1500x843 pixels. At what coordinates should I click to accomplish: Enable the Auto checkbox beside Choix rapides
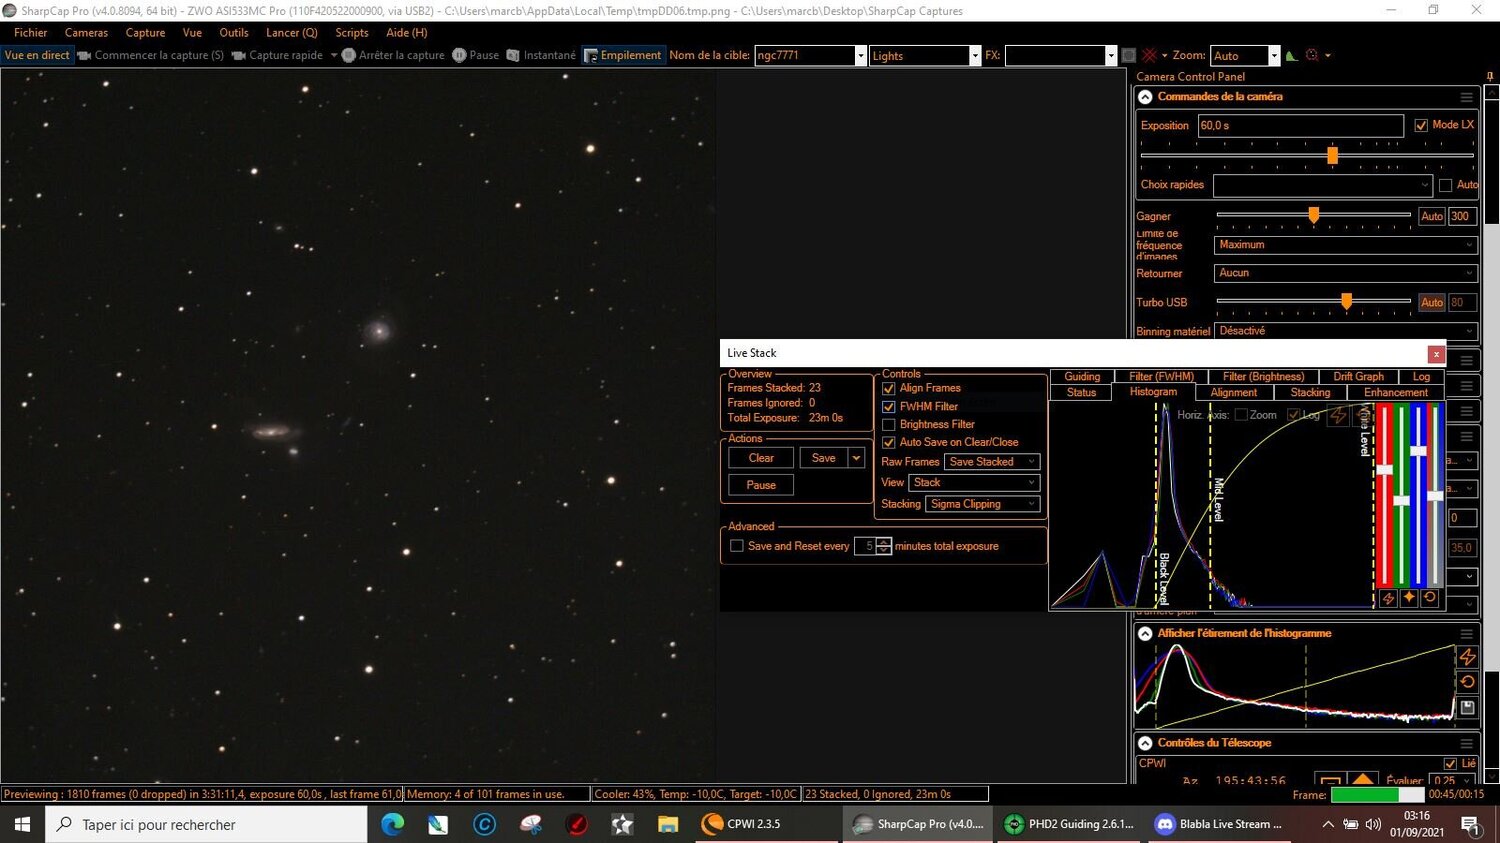point(1445,185)
